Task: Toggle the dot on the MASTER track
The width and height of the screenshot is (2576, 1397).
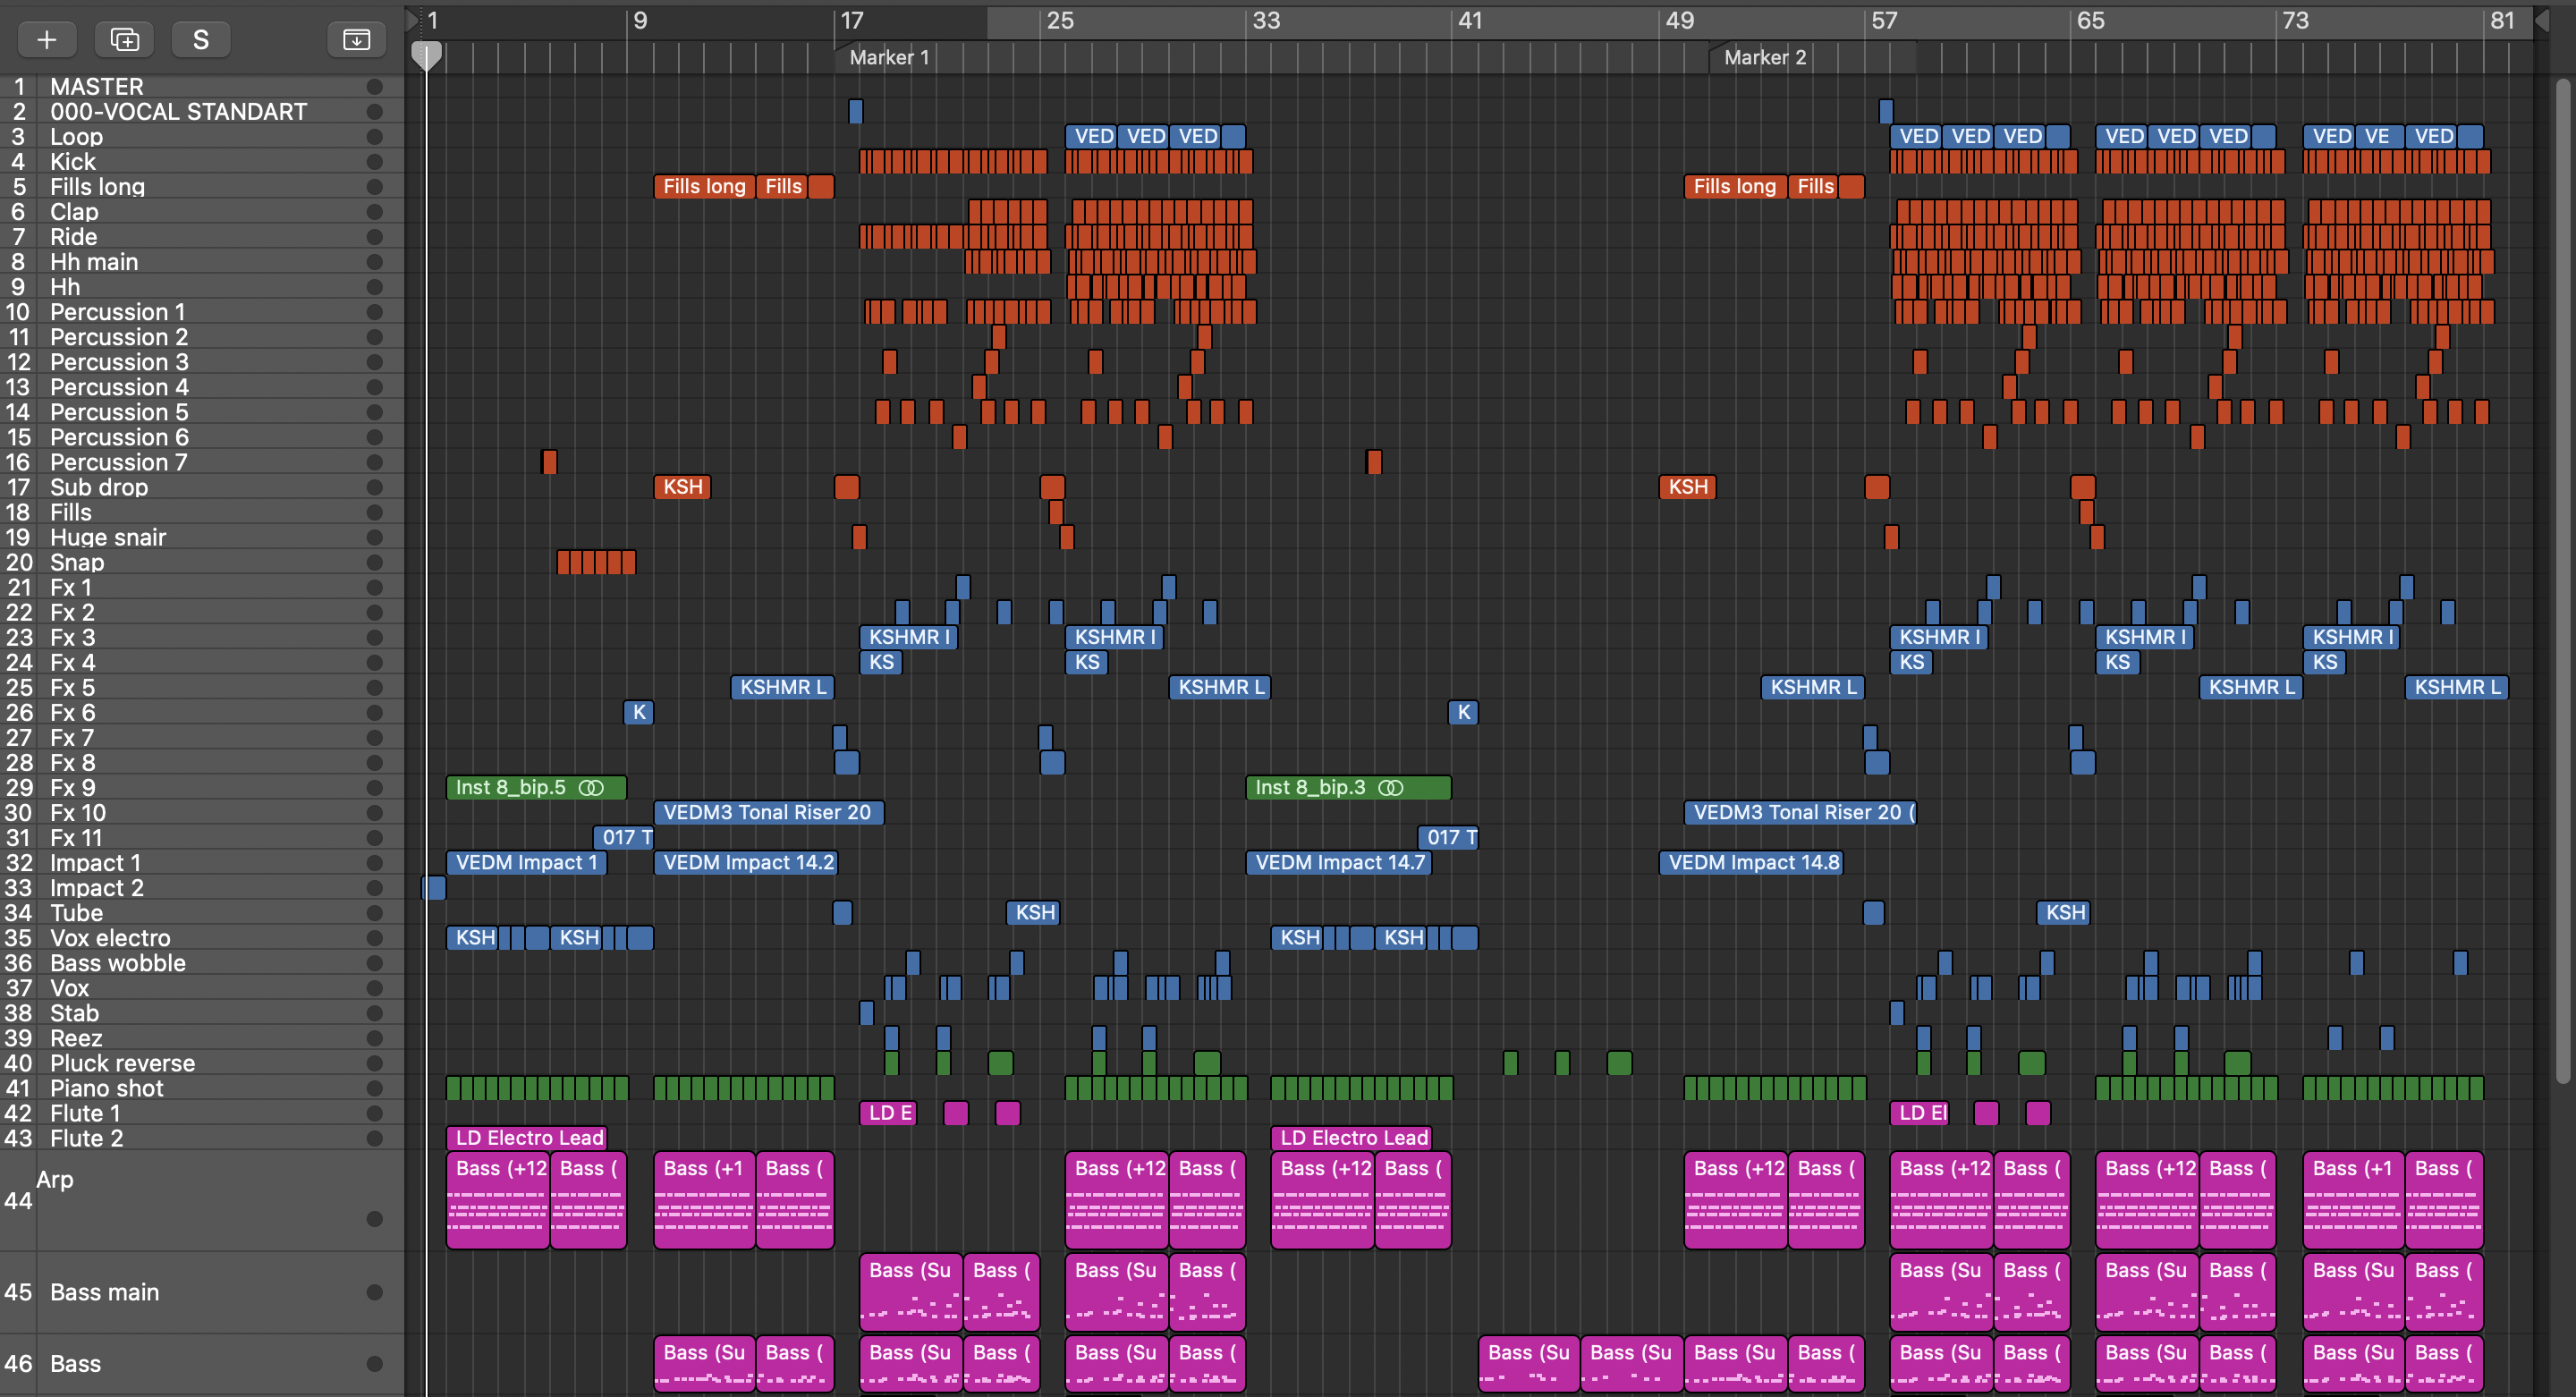Action: [374, 87]
